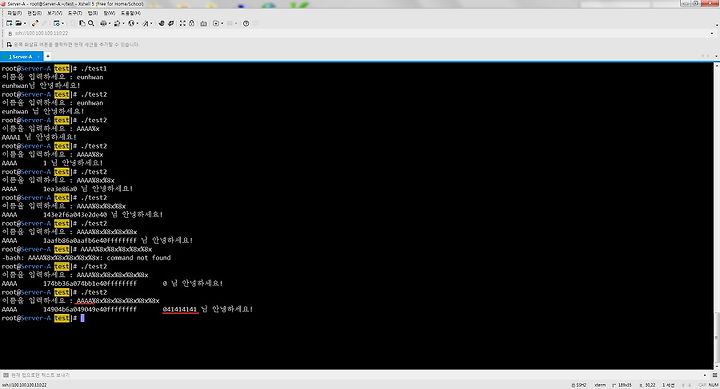
Task: Click the NUM status indicator
Action: 713,385
